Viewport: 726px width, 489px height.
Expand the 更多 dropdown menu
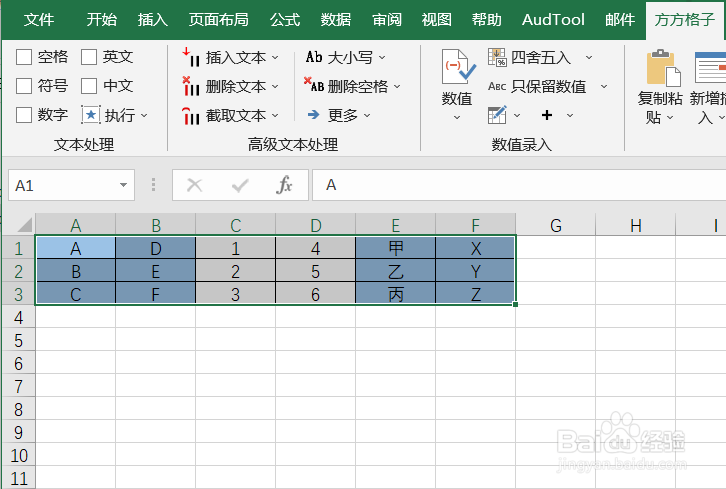pos(340,116)
